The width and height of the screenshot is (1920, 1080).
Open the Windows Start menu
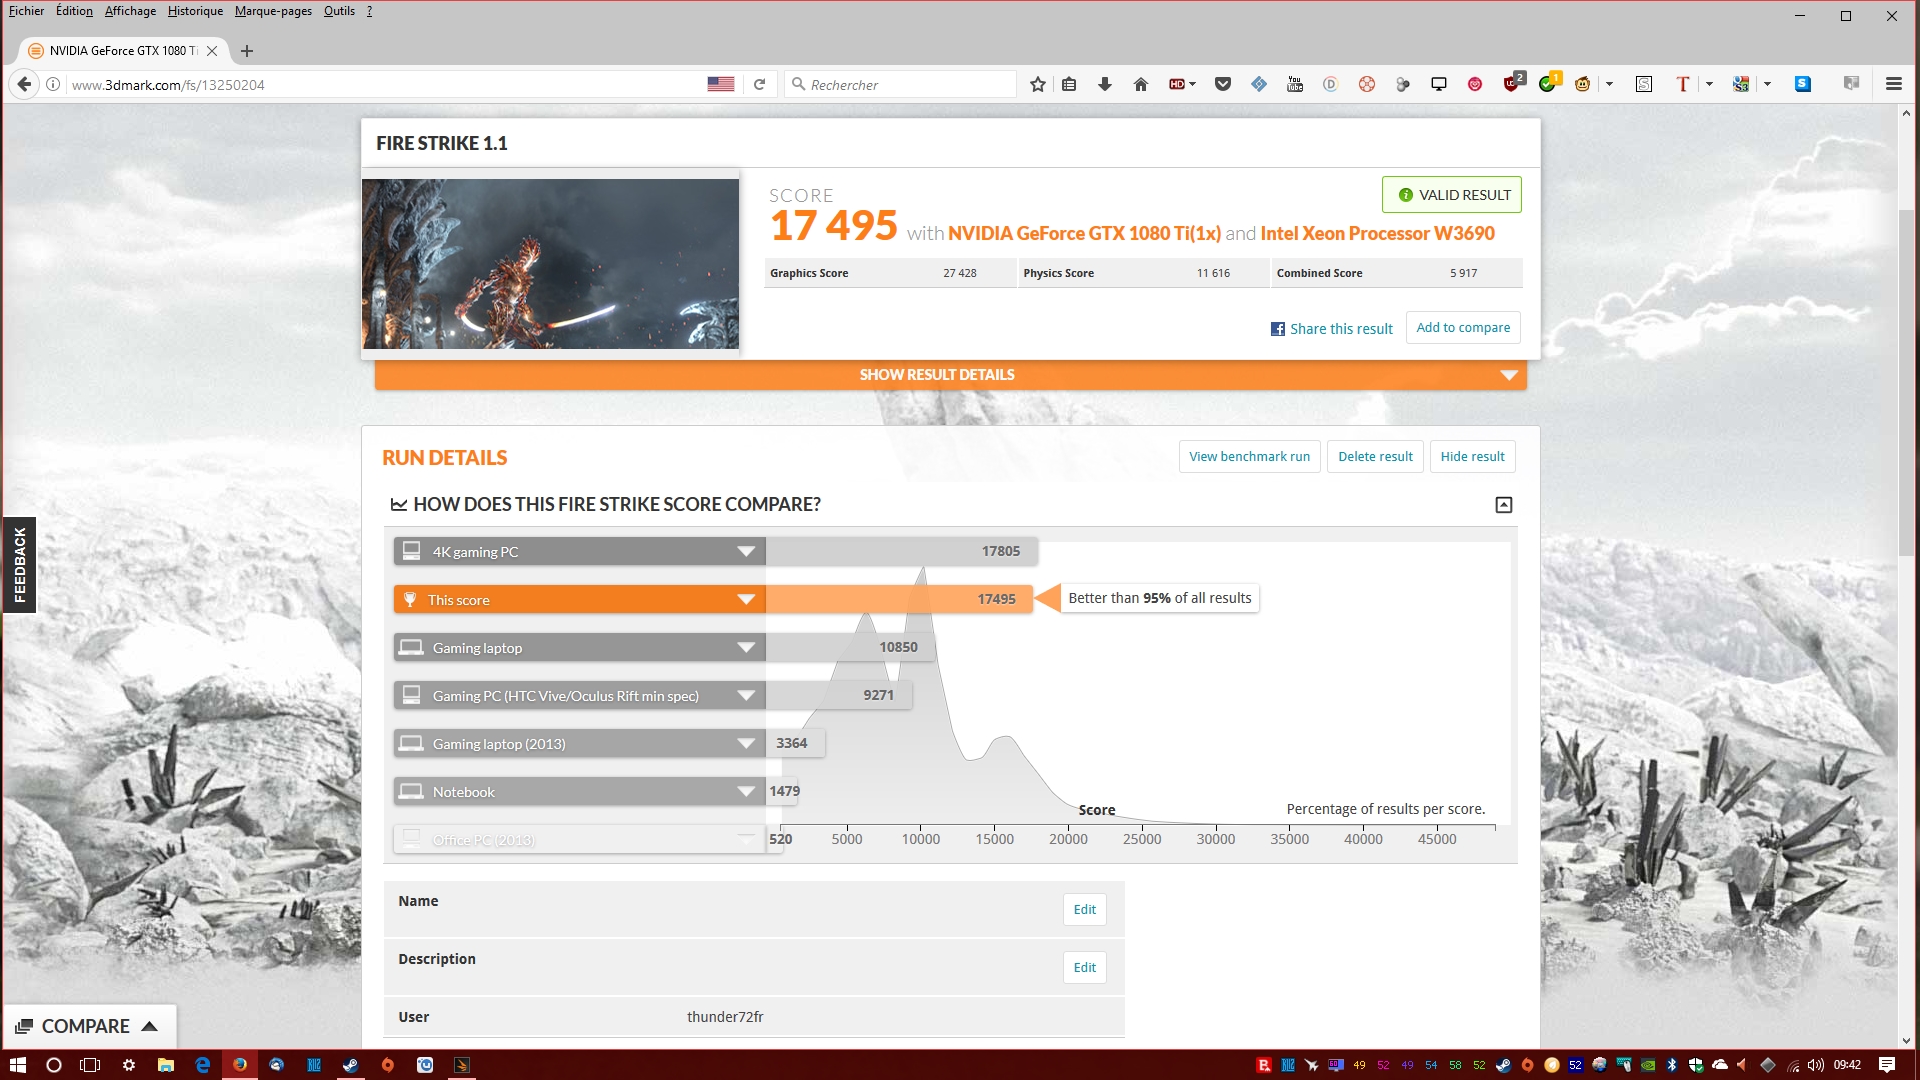(17, 1065)
